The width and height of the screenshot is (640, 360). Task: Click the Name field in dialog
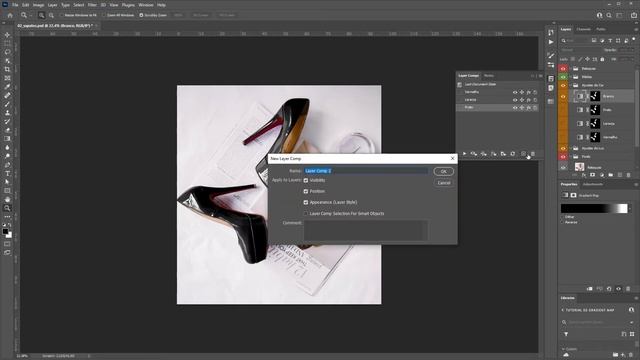[366, 171]
